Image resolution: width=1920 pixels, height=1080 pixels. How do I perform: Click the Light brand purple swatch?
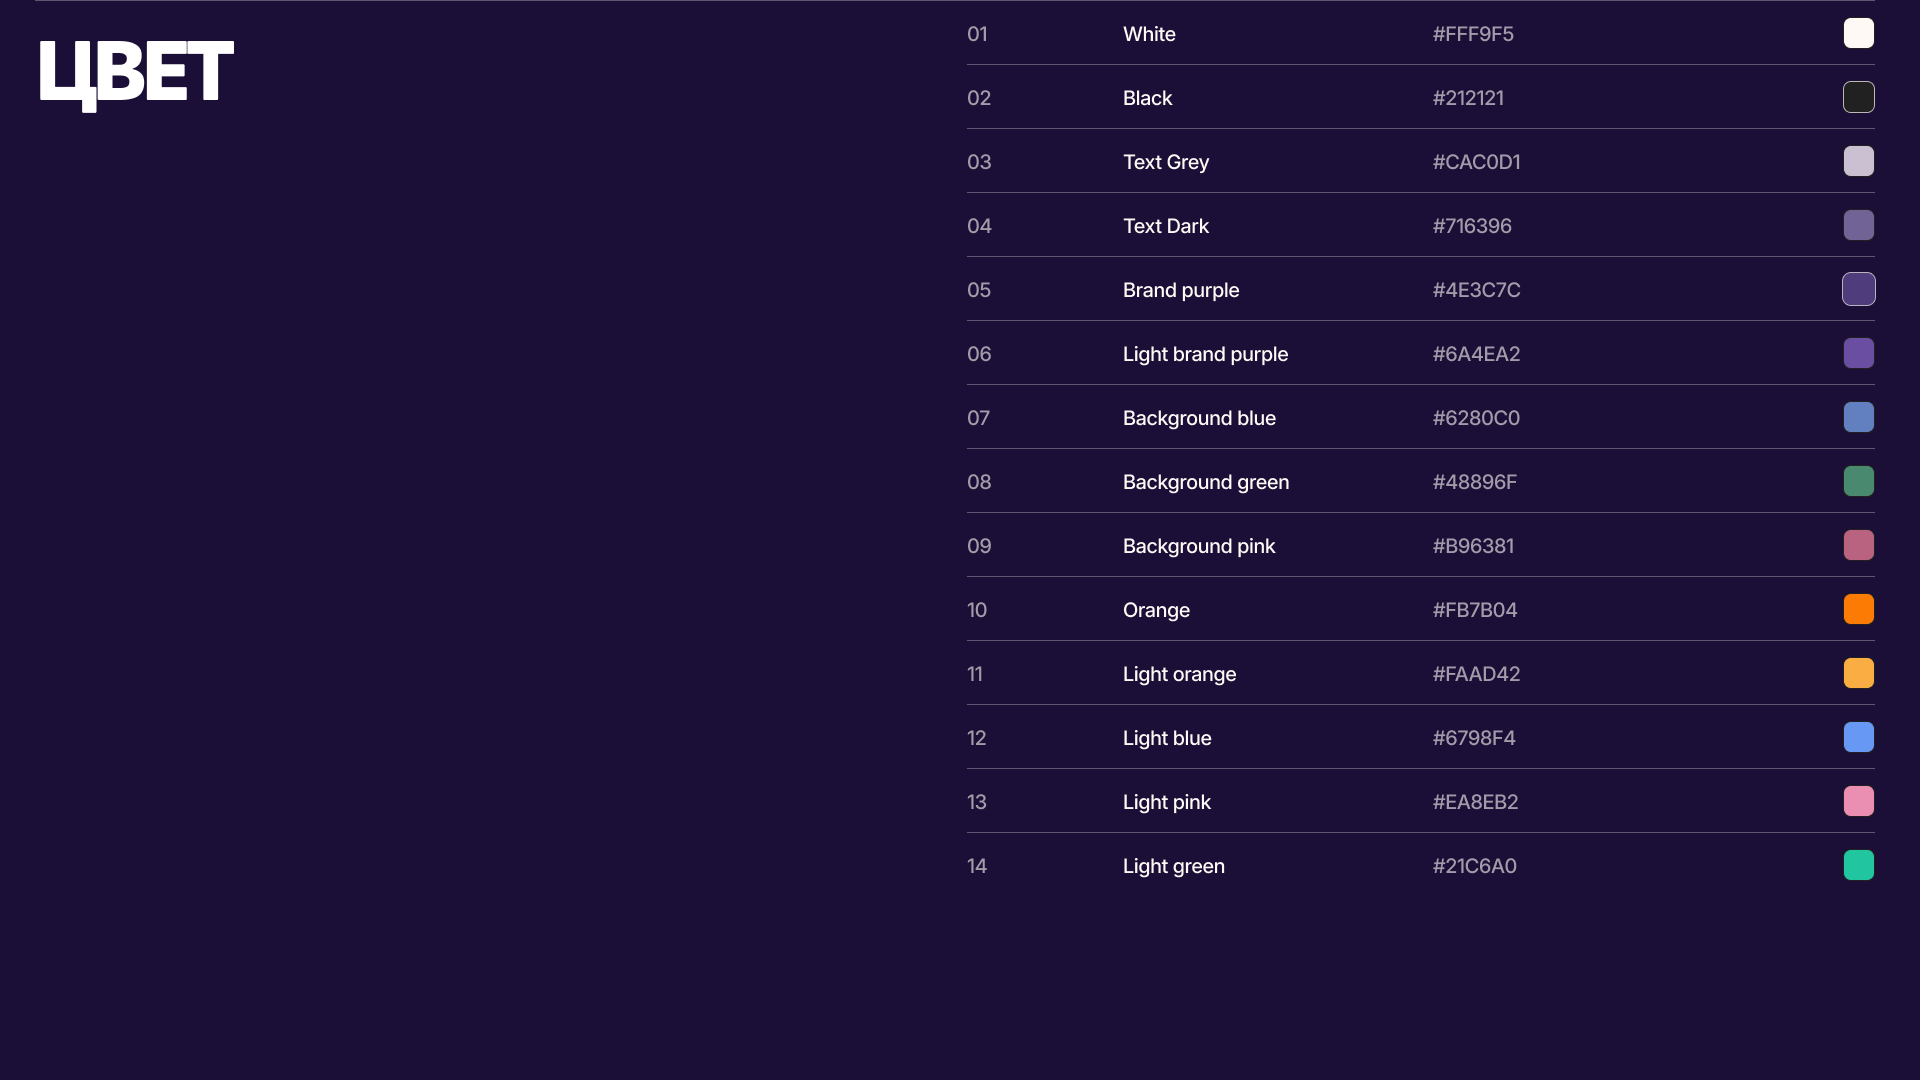tap(1858, 353)
